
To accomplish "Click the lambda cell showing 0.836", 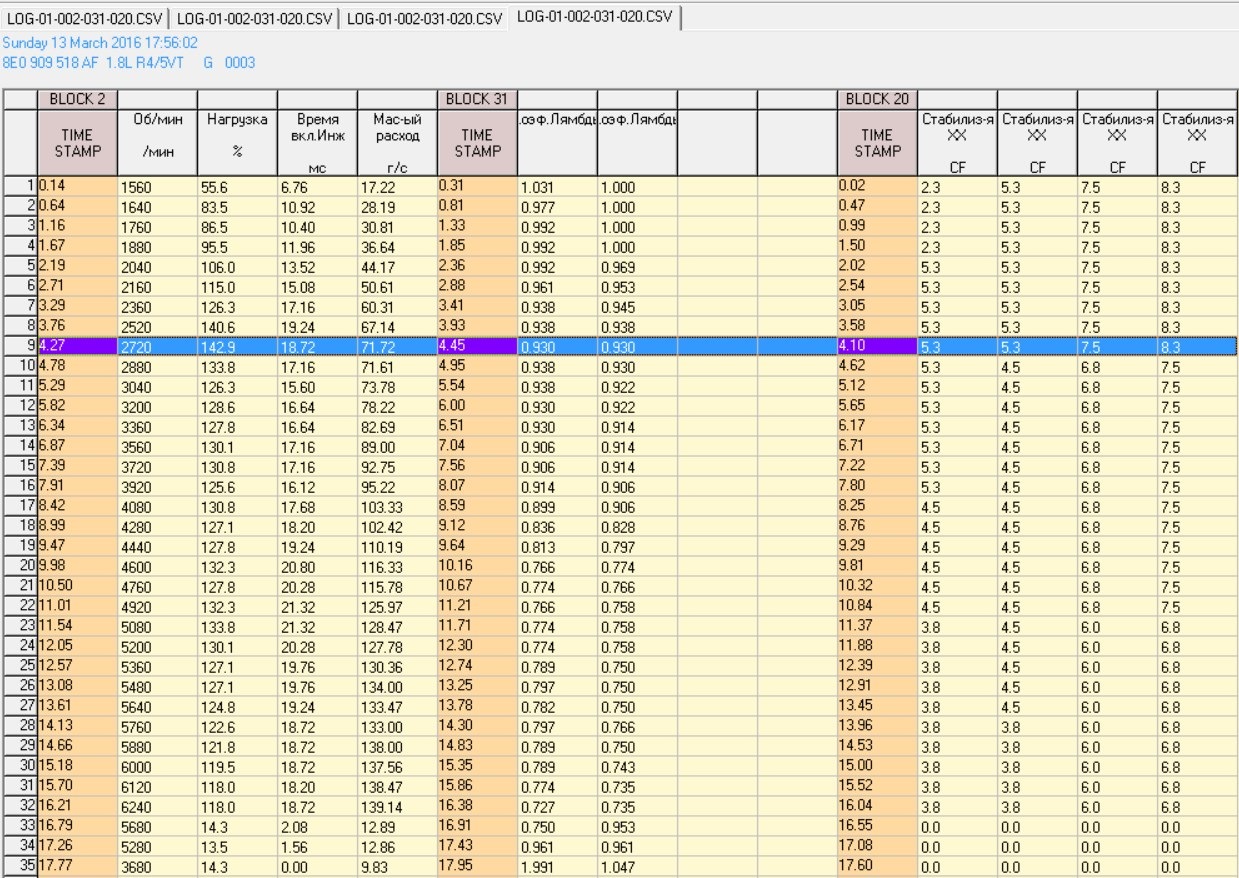I will (x=557, y=527).
